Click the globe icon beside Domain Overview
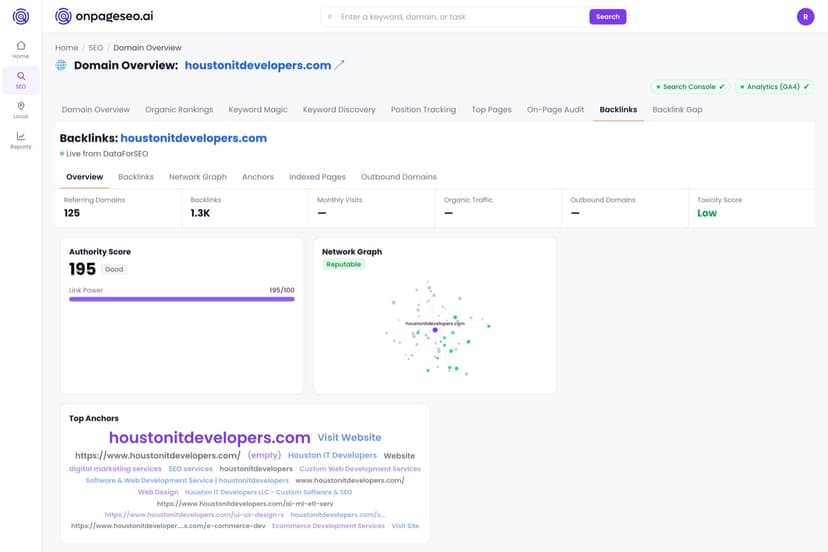This screenshot has height=552, width=828. click(61, 65)
